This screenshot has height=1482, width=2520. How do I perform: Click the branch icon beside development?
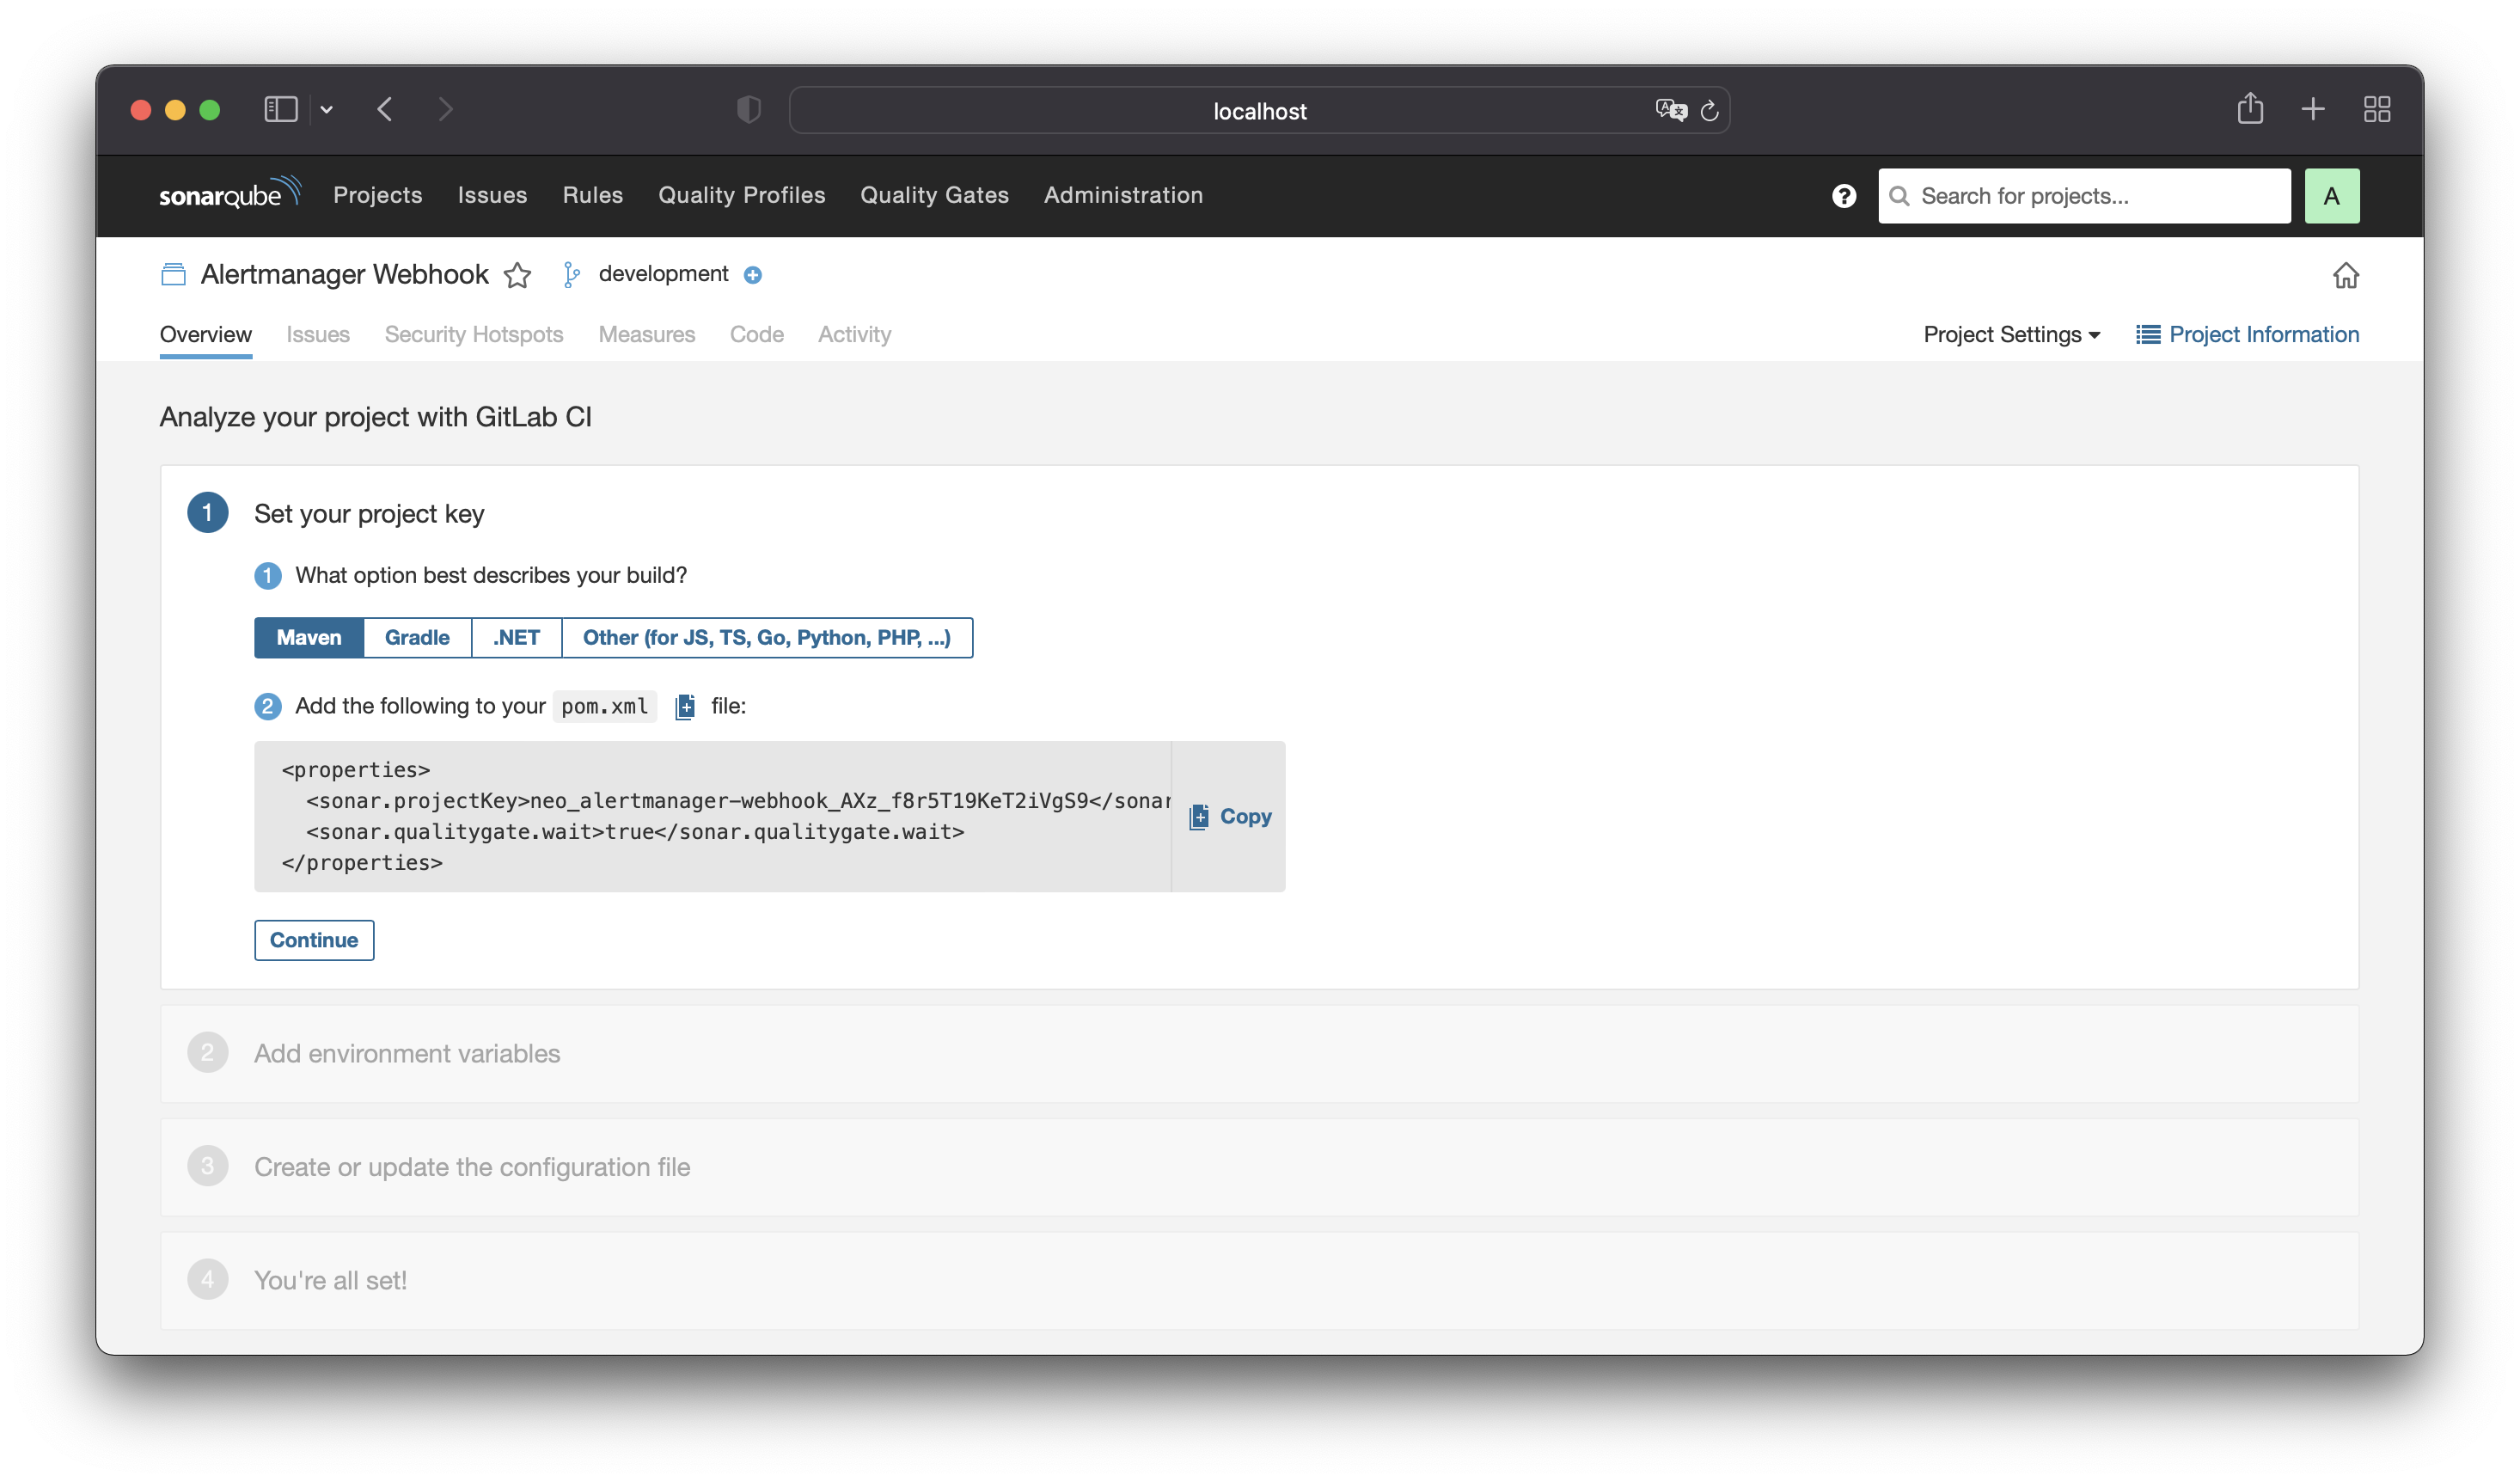point(571,274)
